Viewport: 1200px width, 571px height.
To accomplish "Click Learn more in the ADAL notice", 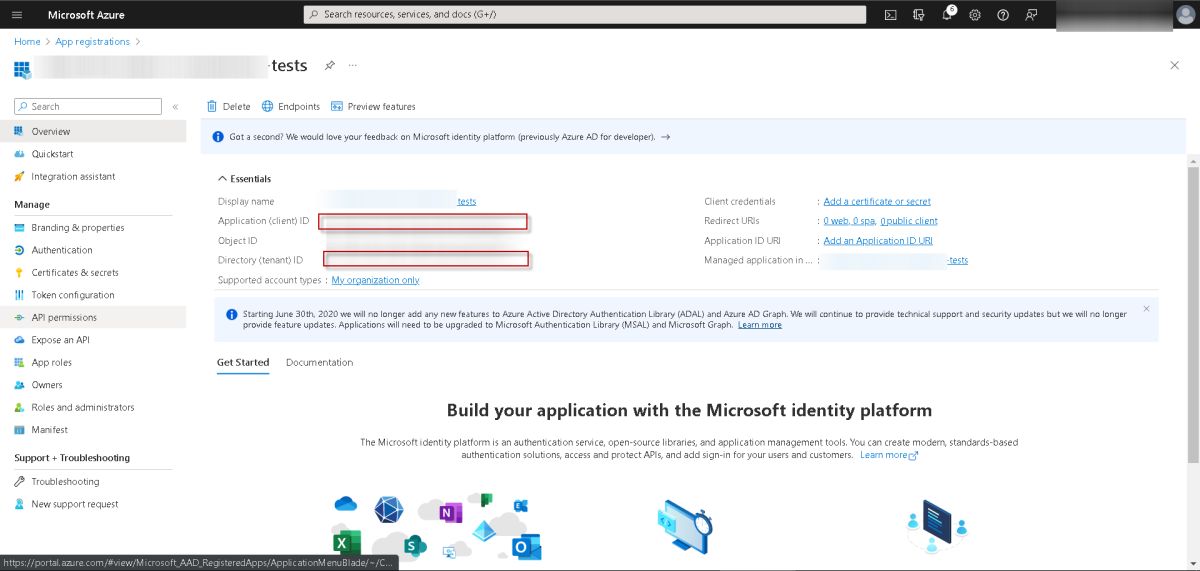I will (760, 325).
